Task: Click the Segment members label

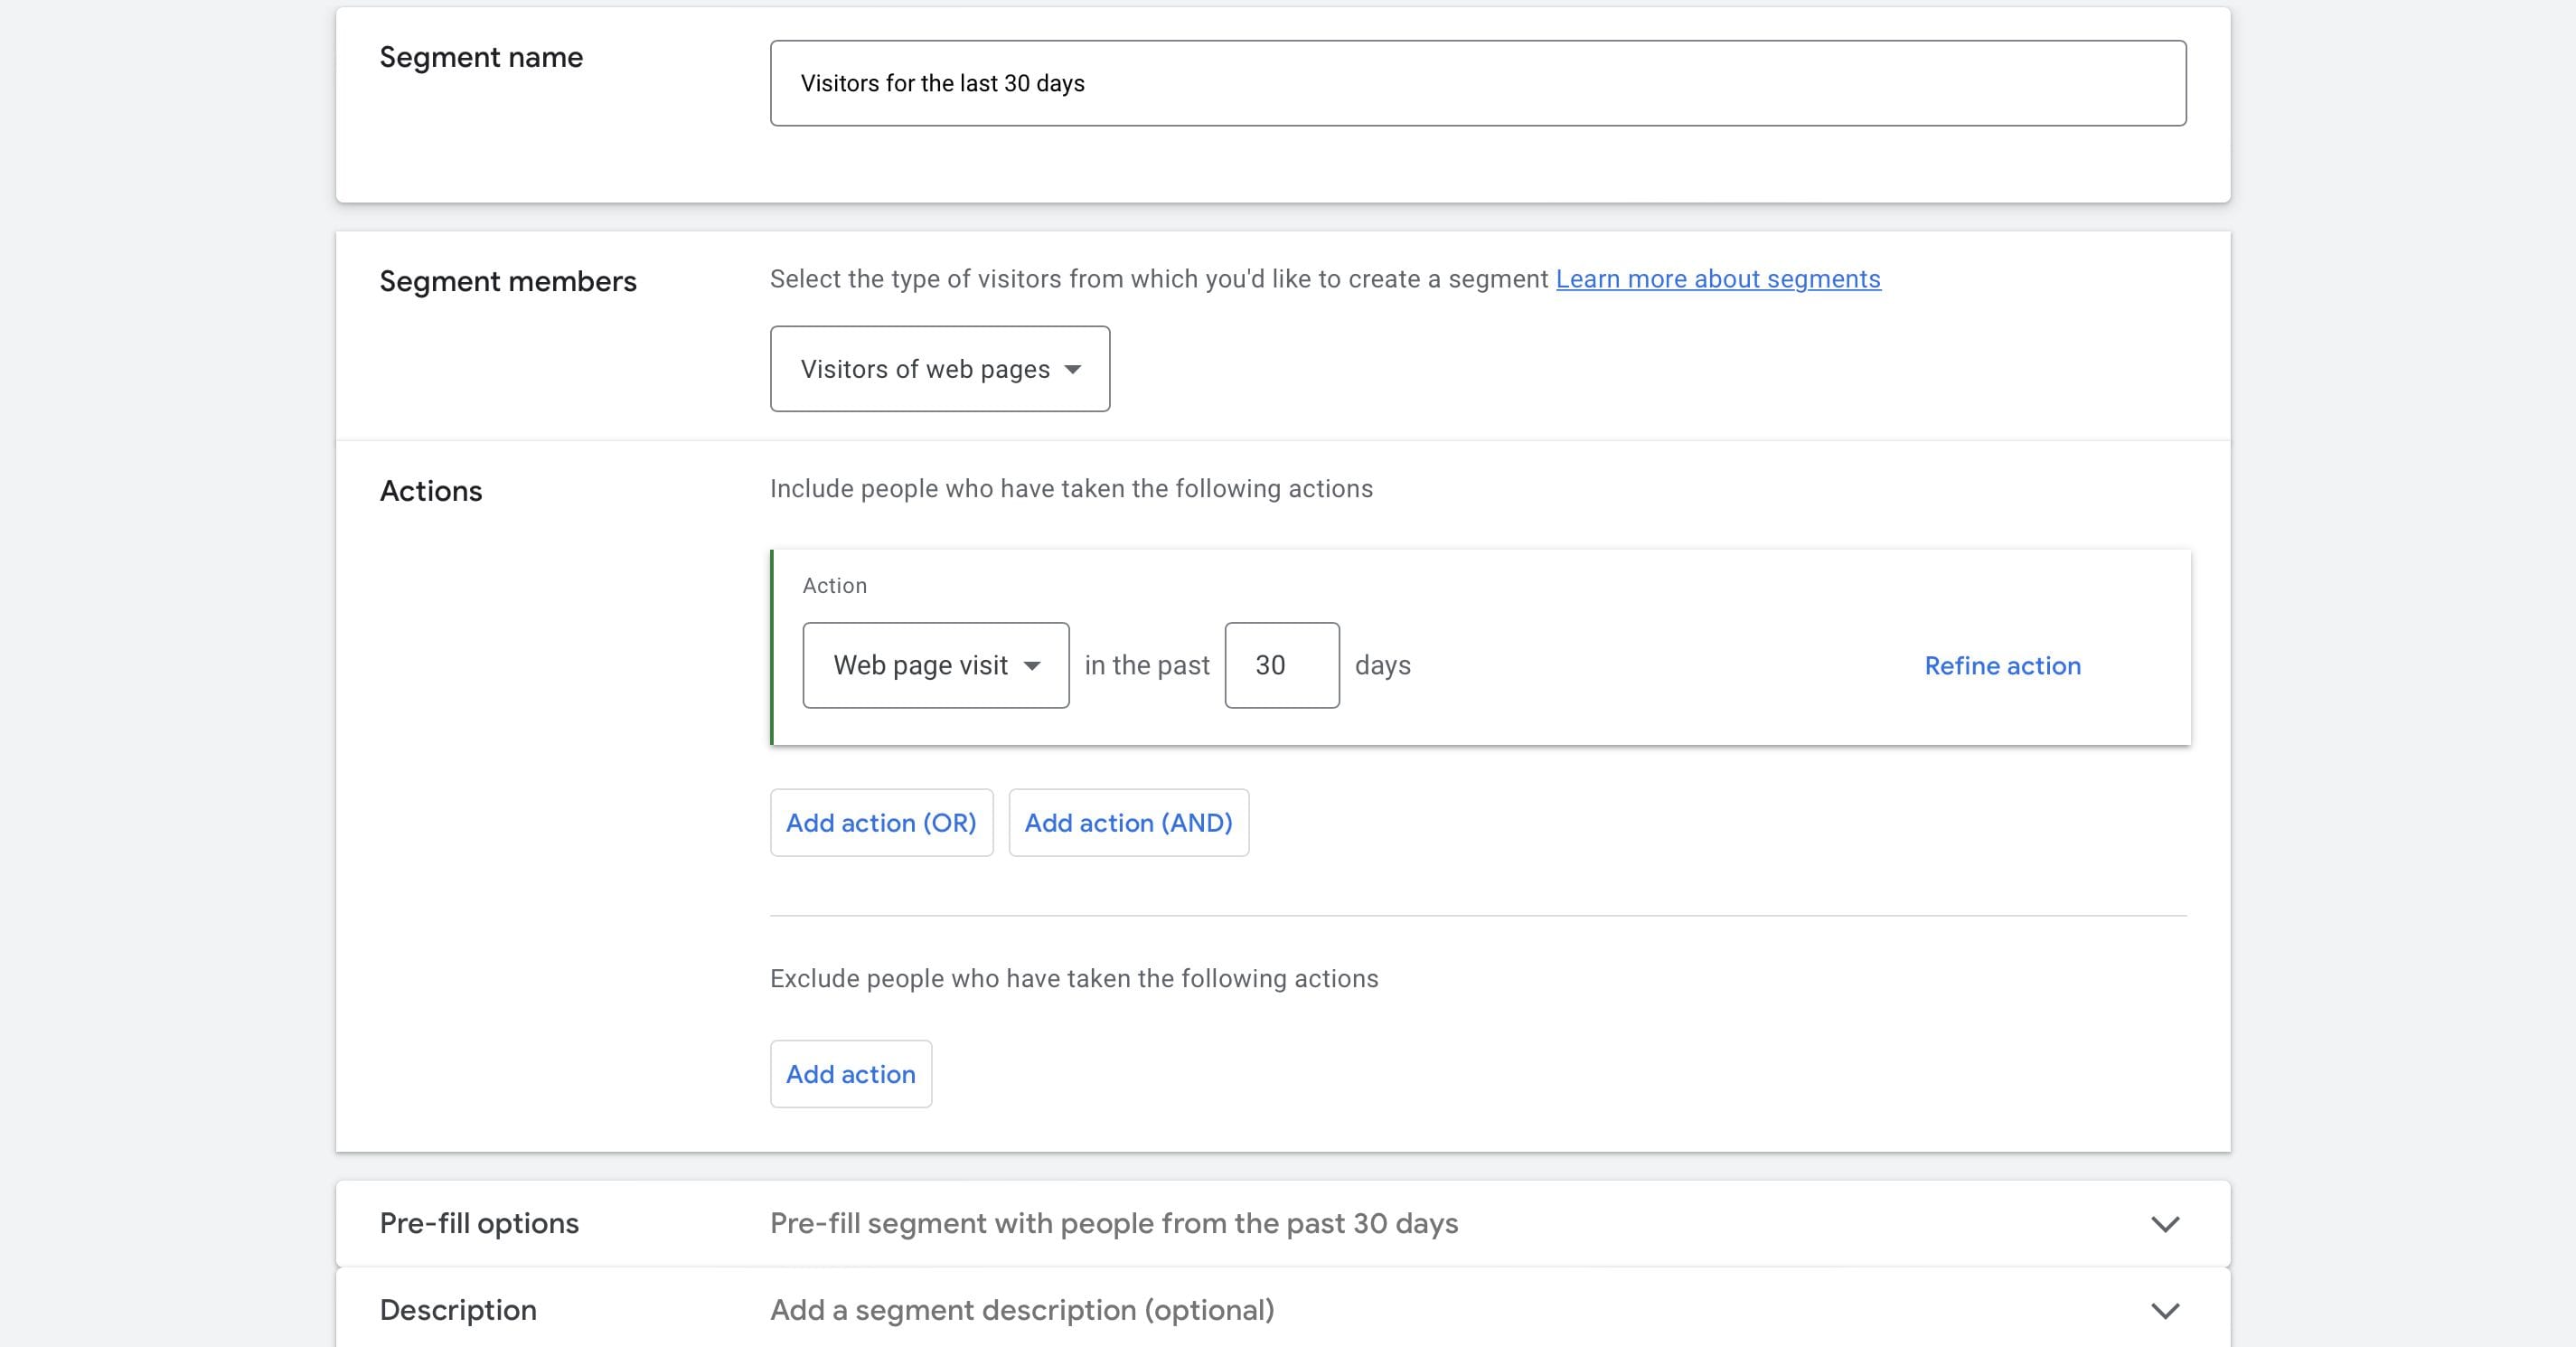Action: click(508, 281)
